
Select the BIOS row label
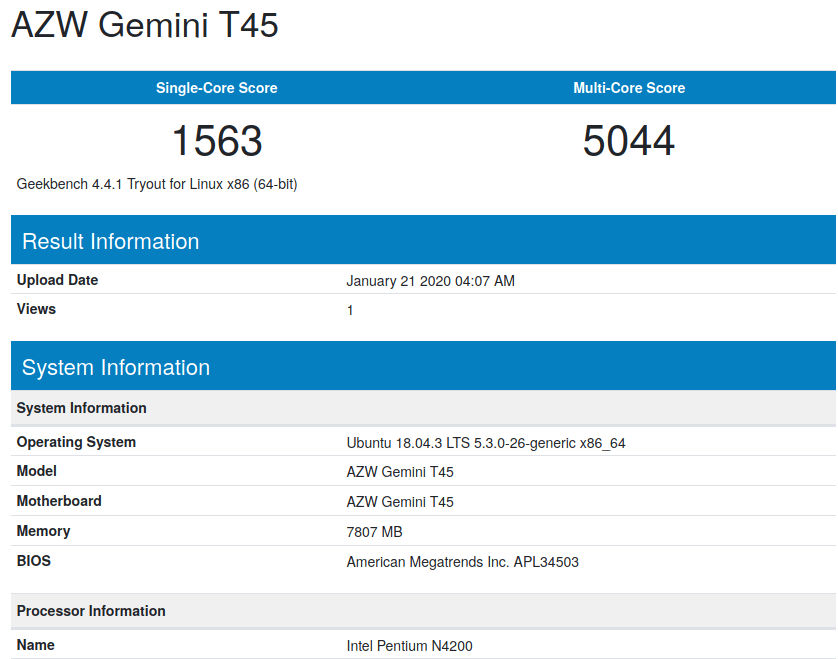click(x=34, y=561)
